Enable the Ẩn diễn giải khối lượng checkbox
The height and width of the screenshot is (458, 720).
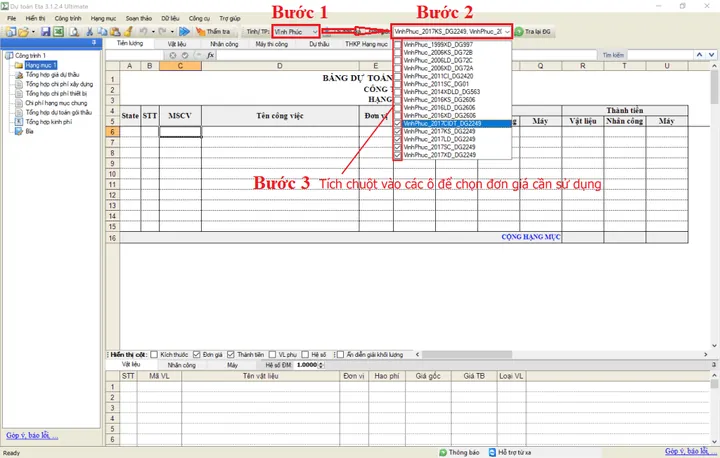340,355
